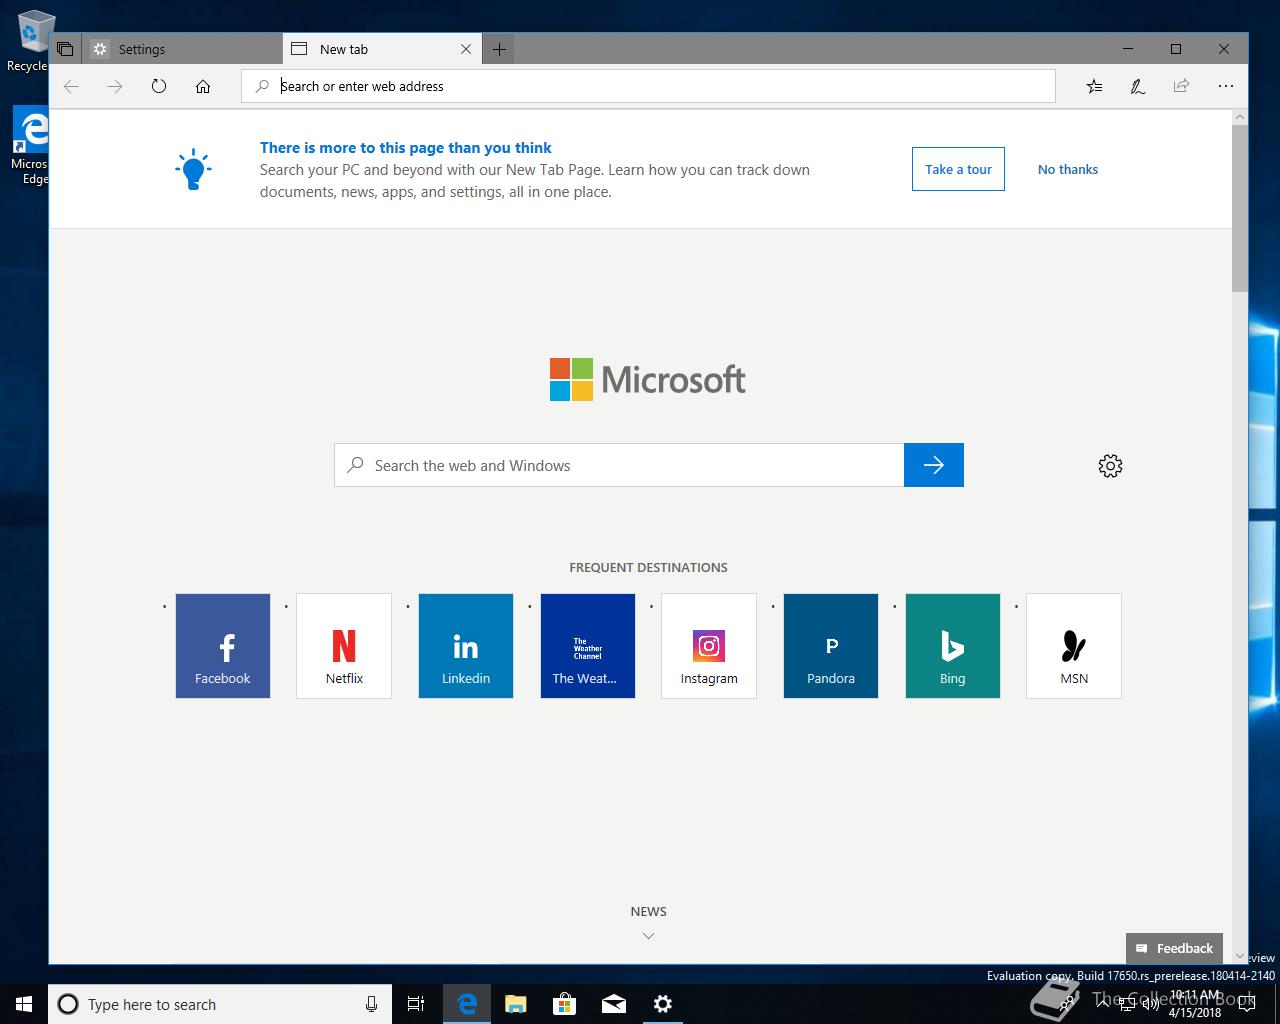
Task: Click the page vertical scrollbar thumb
Action: pos(1240,209)
